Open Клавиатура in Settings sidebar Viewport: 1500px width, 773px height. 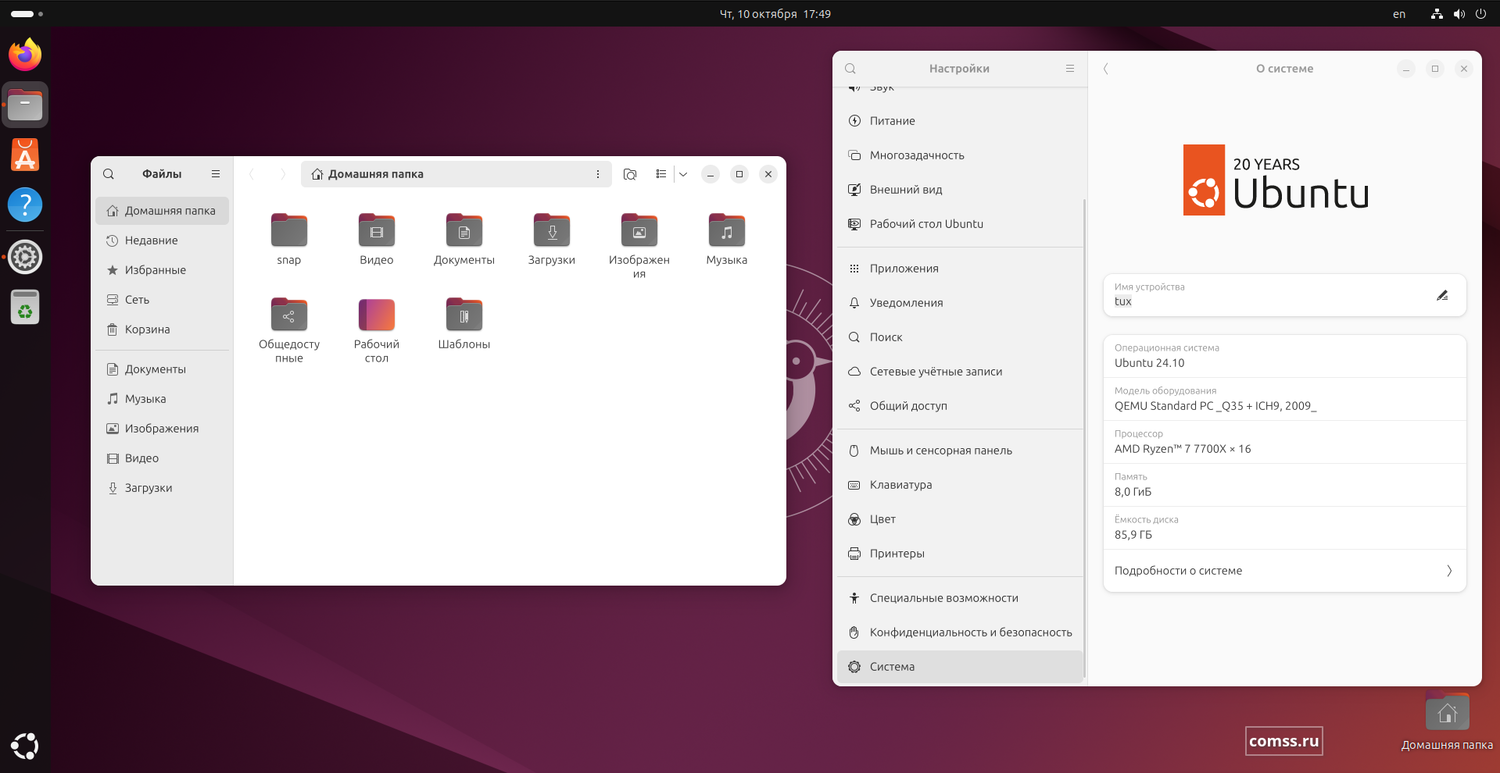coord(960,485)
